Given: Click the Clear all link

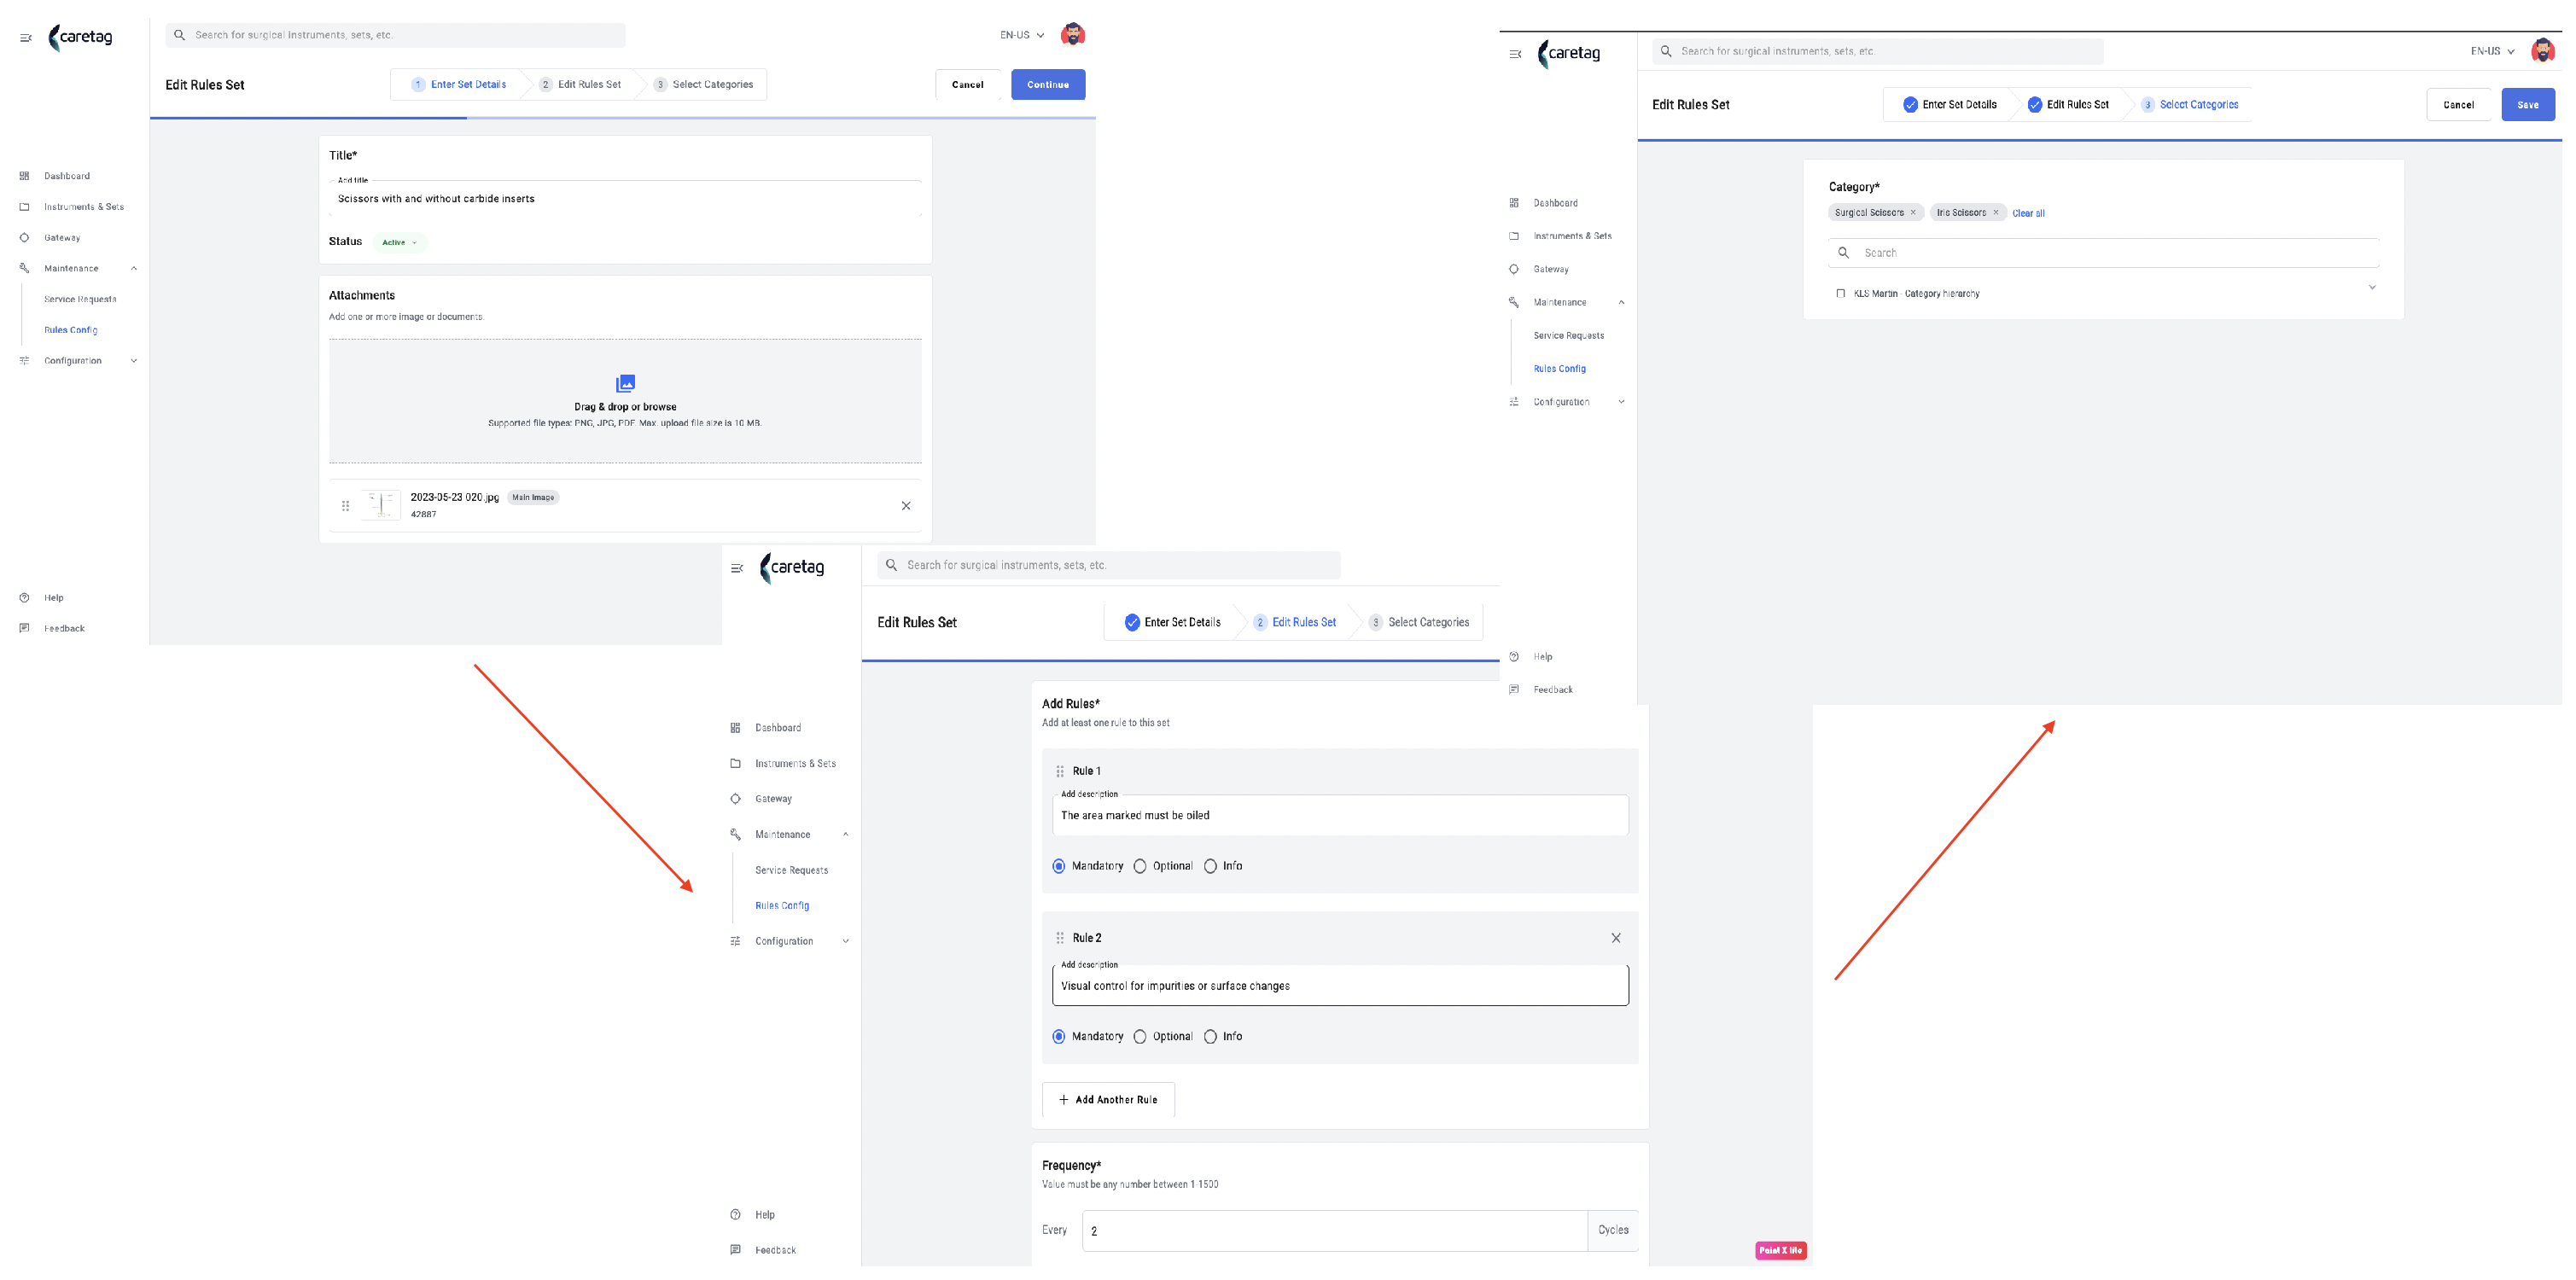Looking at the screenshot, I should (x=2028, y=213).
